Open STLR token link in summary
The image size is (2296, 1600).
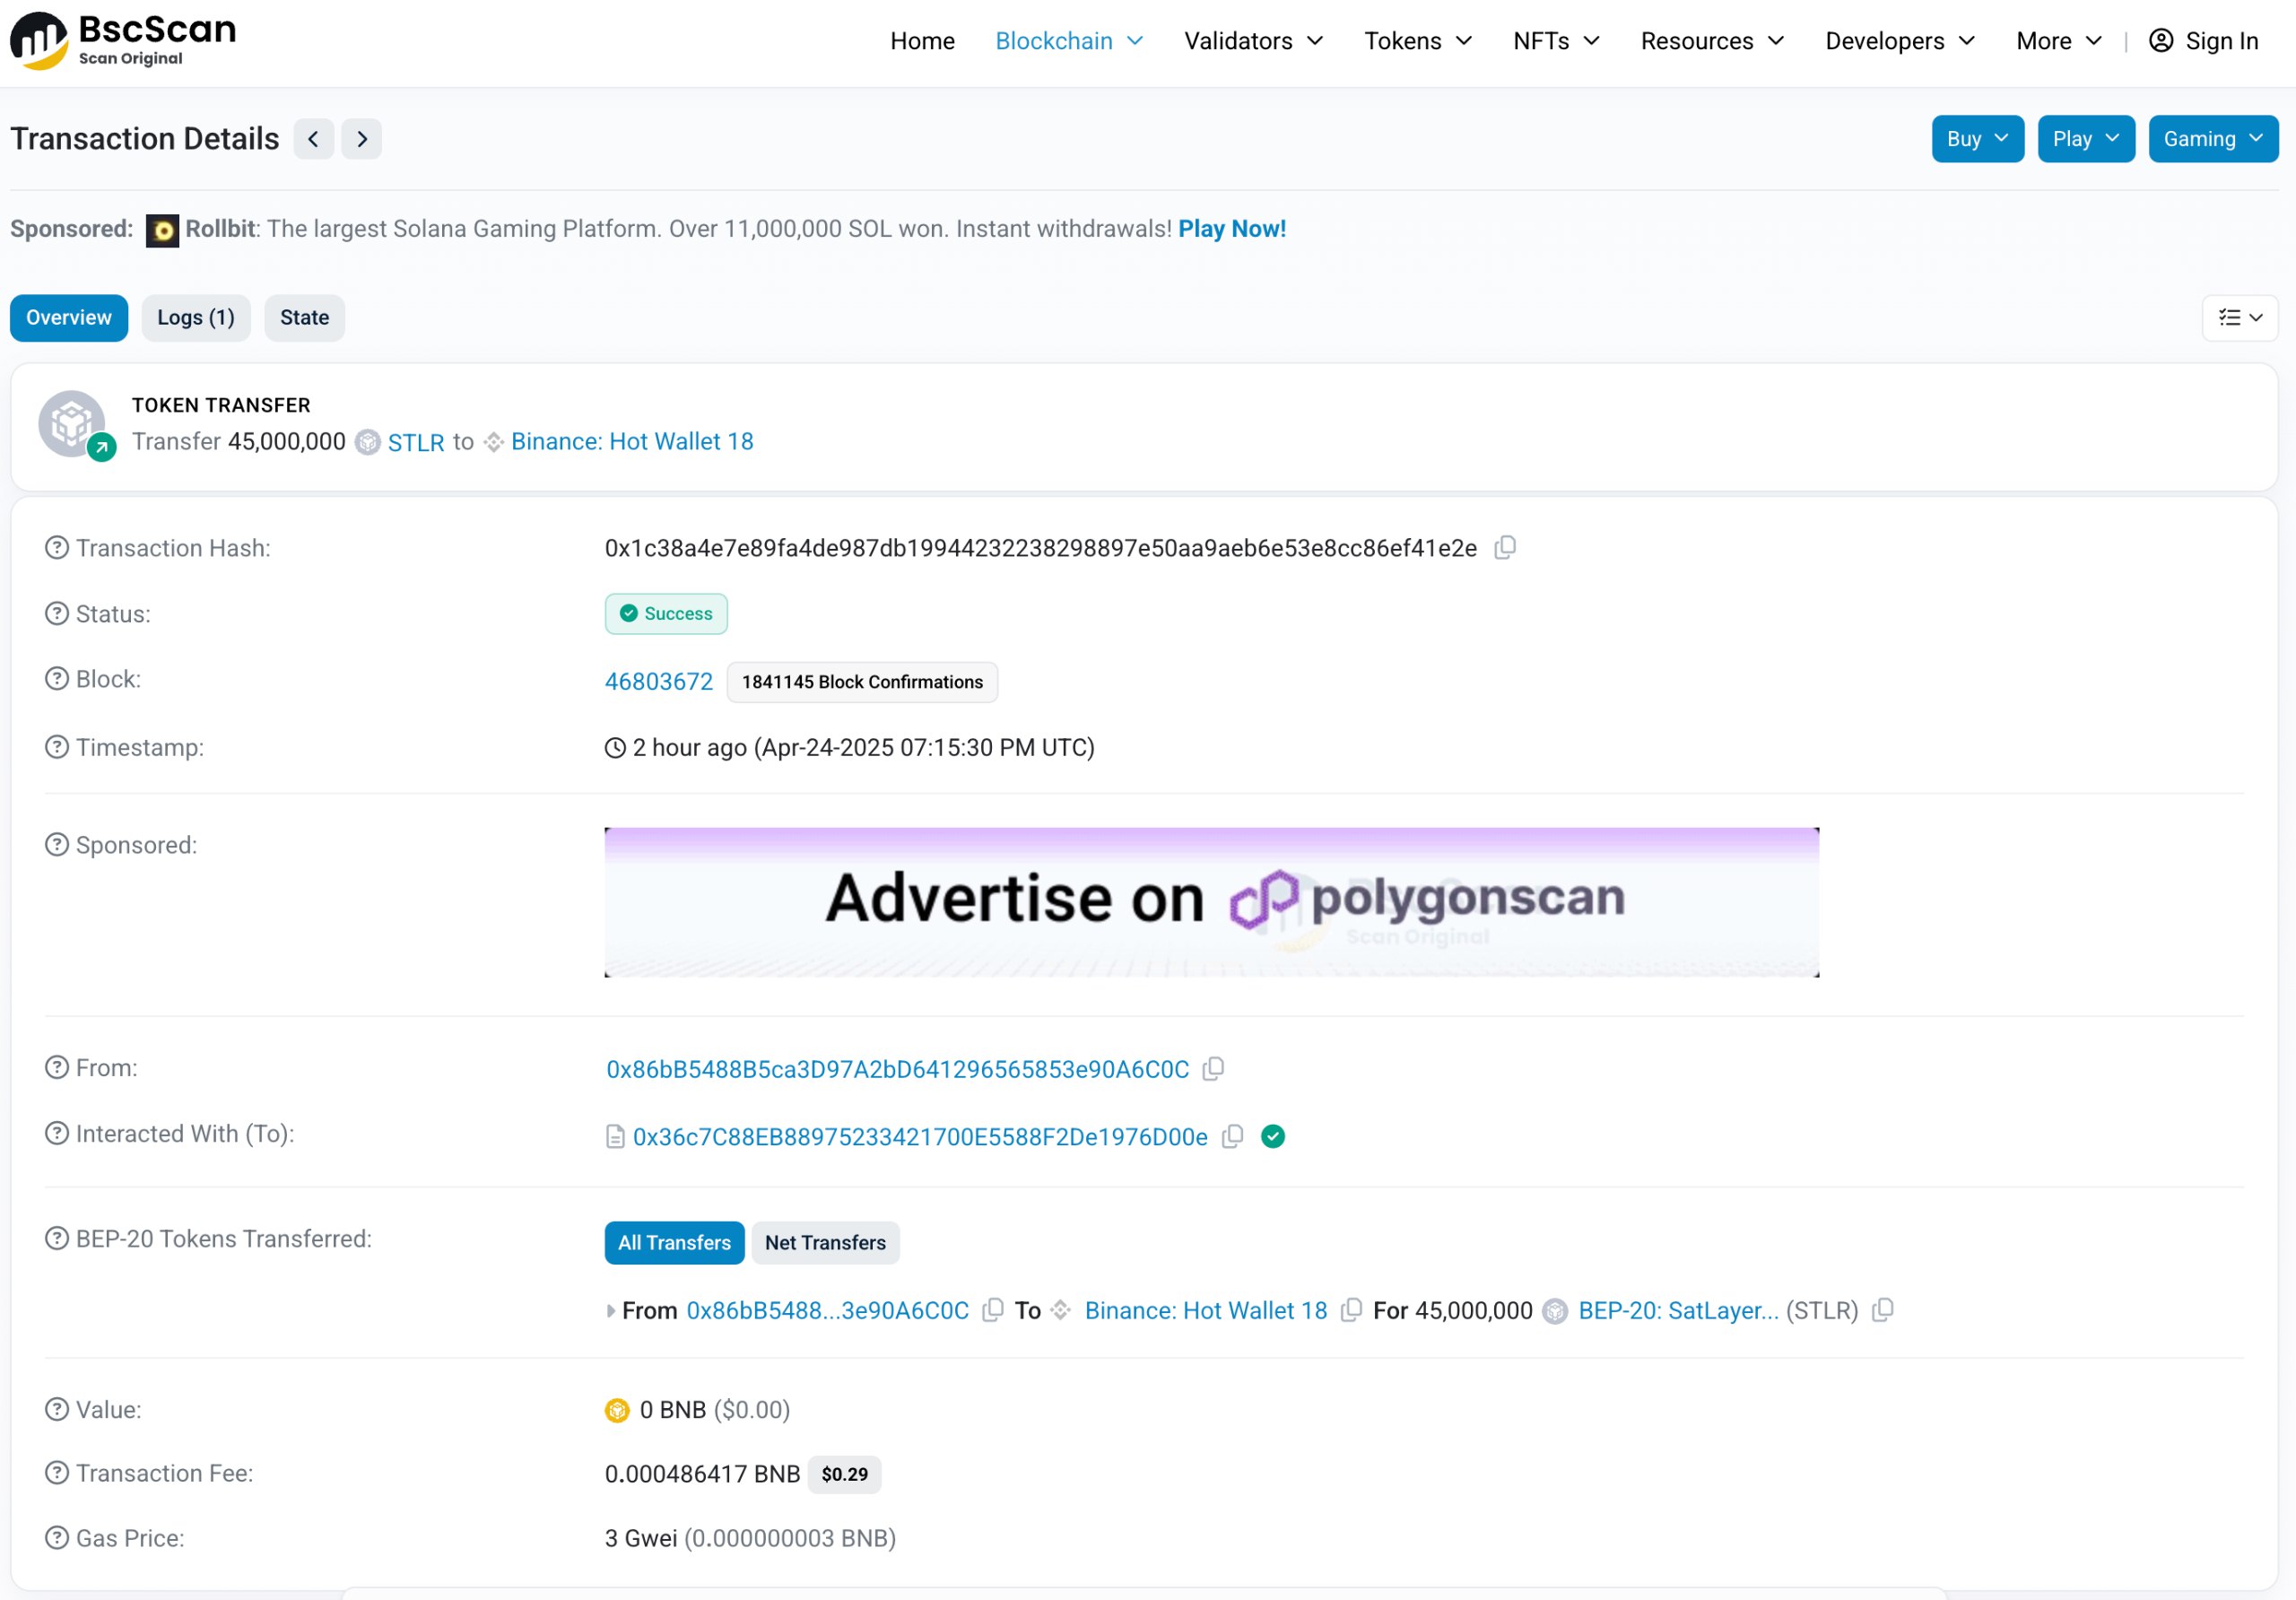click(416, 442)
